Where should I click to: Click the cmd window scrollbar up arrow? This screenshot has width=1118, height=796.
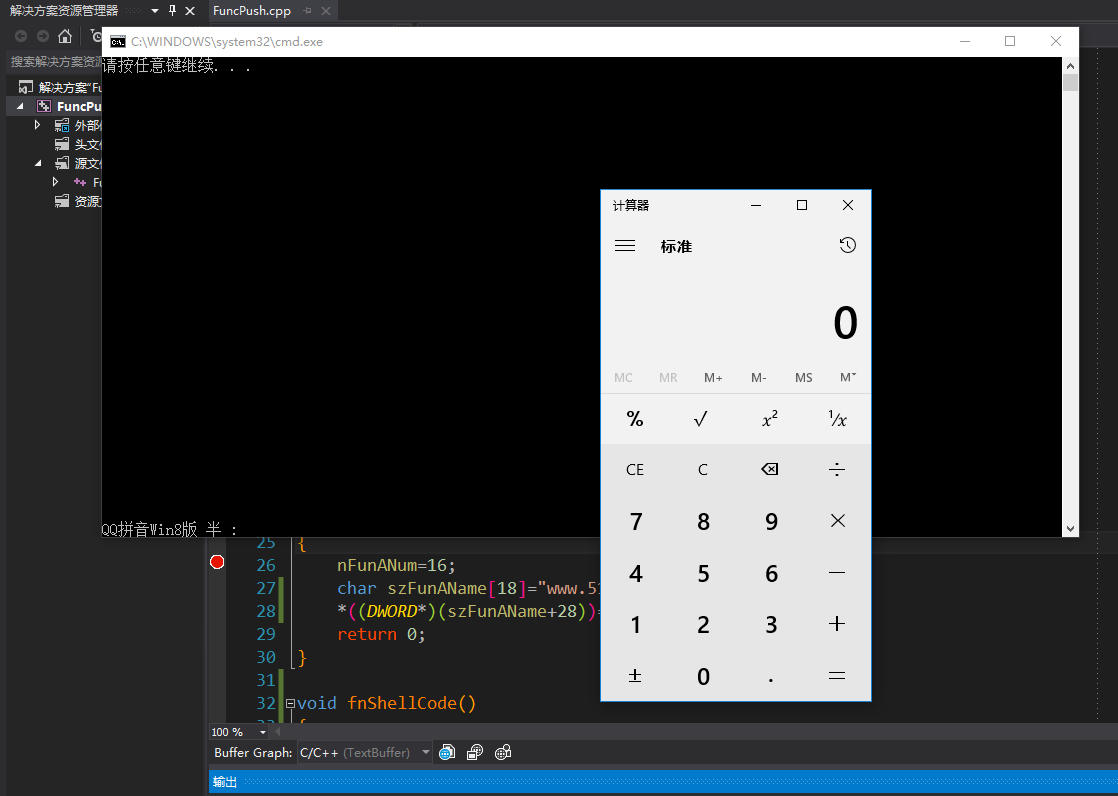1070,66
